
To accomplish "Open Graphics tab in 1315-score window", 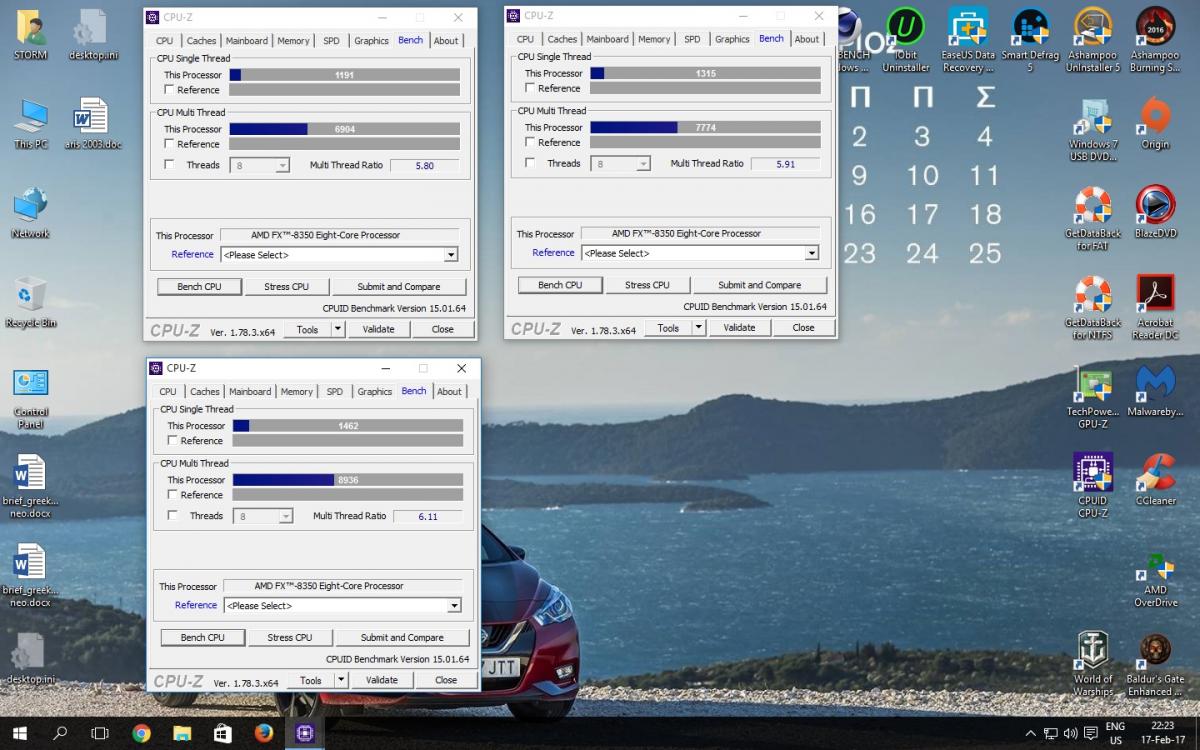I will (x=732, y=39).
